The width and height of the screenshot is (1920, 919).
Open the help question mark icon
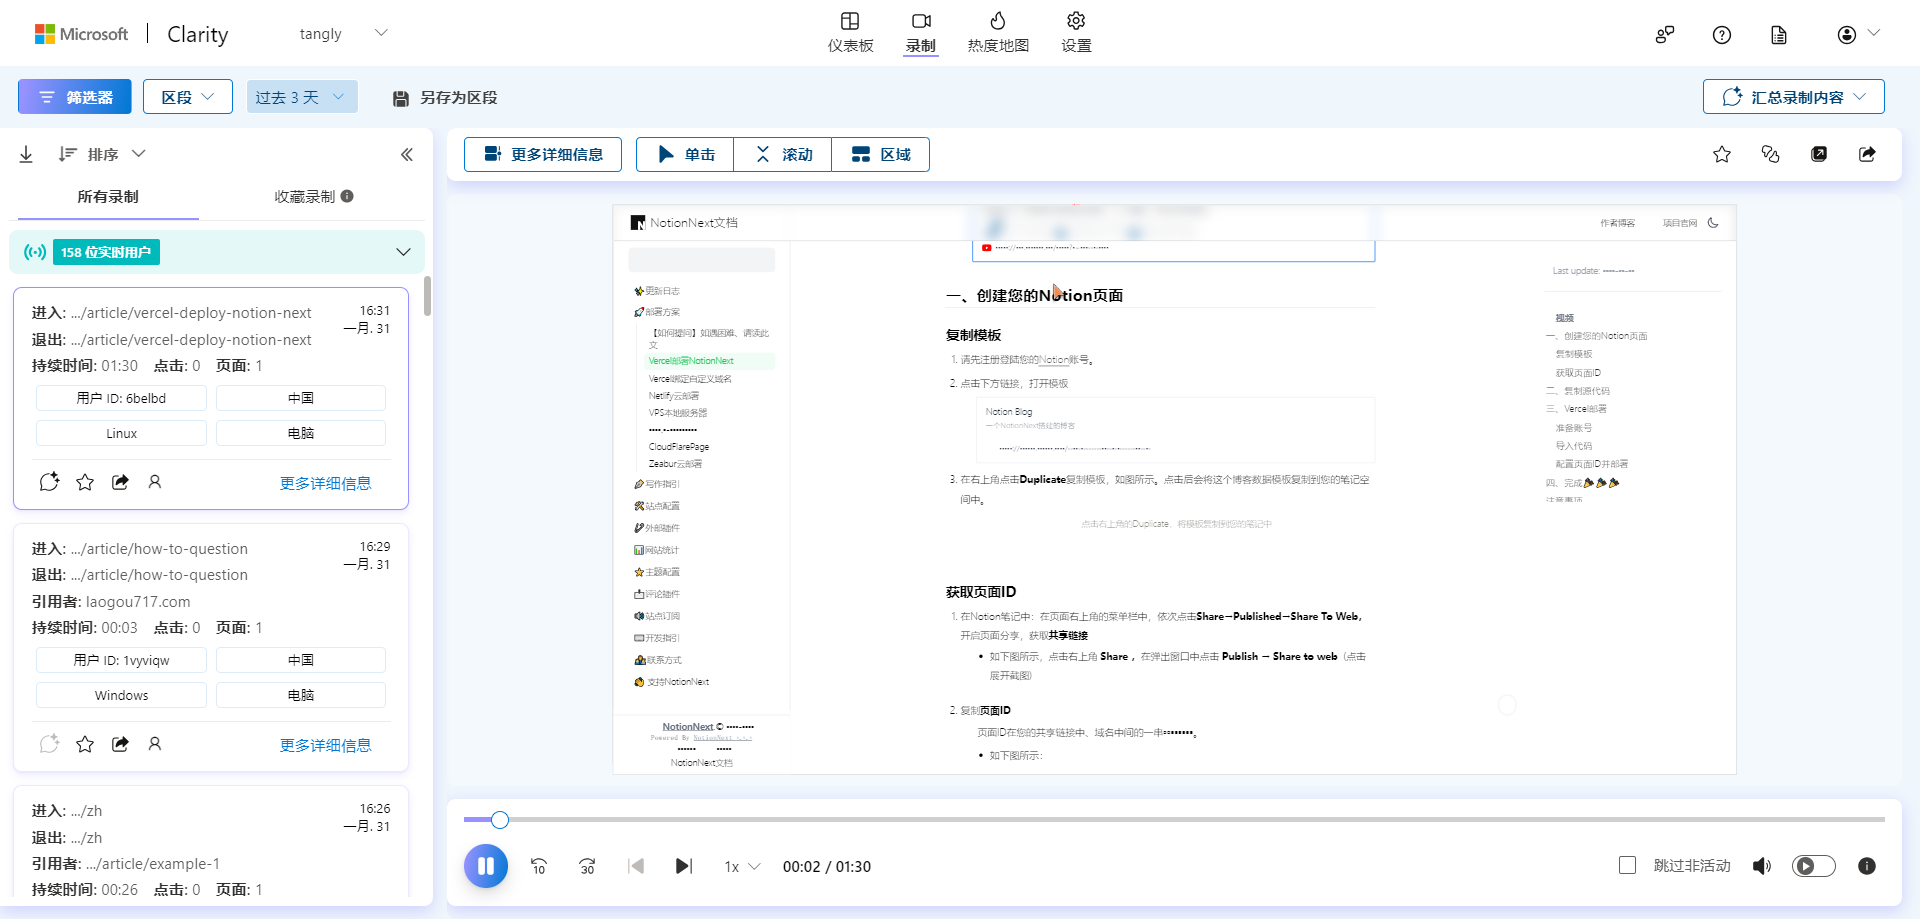coord(1722,35)
